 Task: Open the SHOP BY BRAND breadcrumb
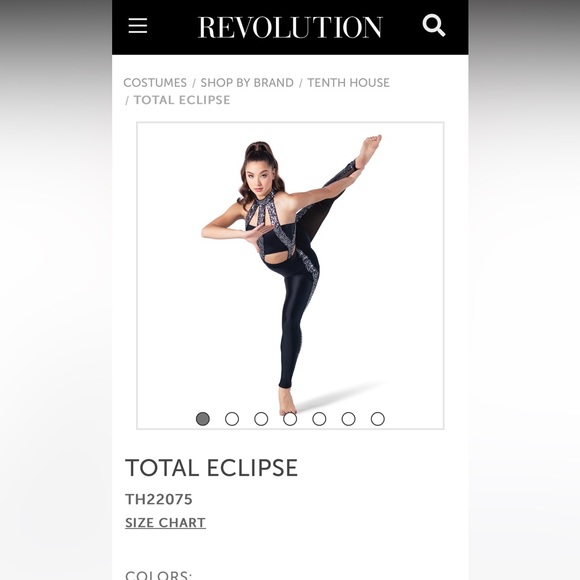247,82
